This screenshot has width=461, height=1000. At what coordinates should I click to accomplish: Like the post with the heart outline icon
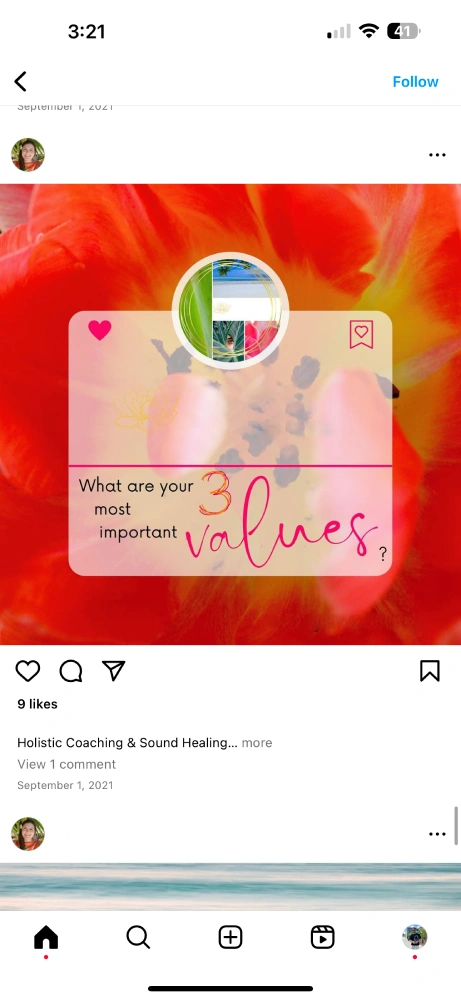point(28,671)
